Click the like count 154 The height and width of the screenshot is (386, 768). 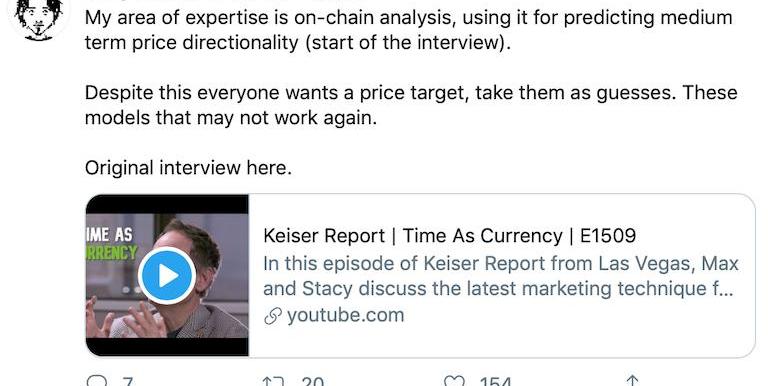pyautogui.click(x=495, y=381)
